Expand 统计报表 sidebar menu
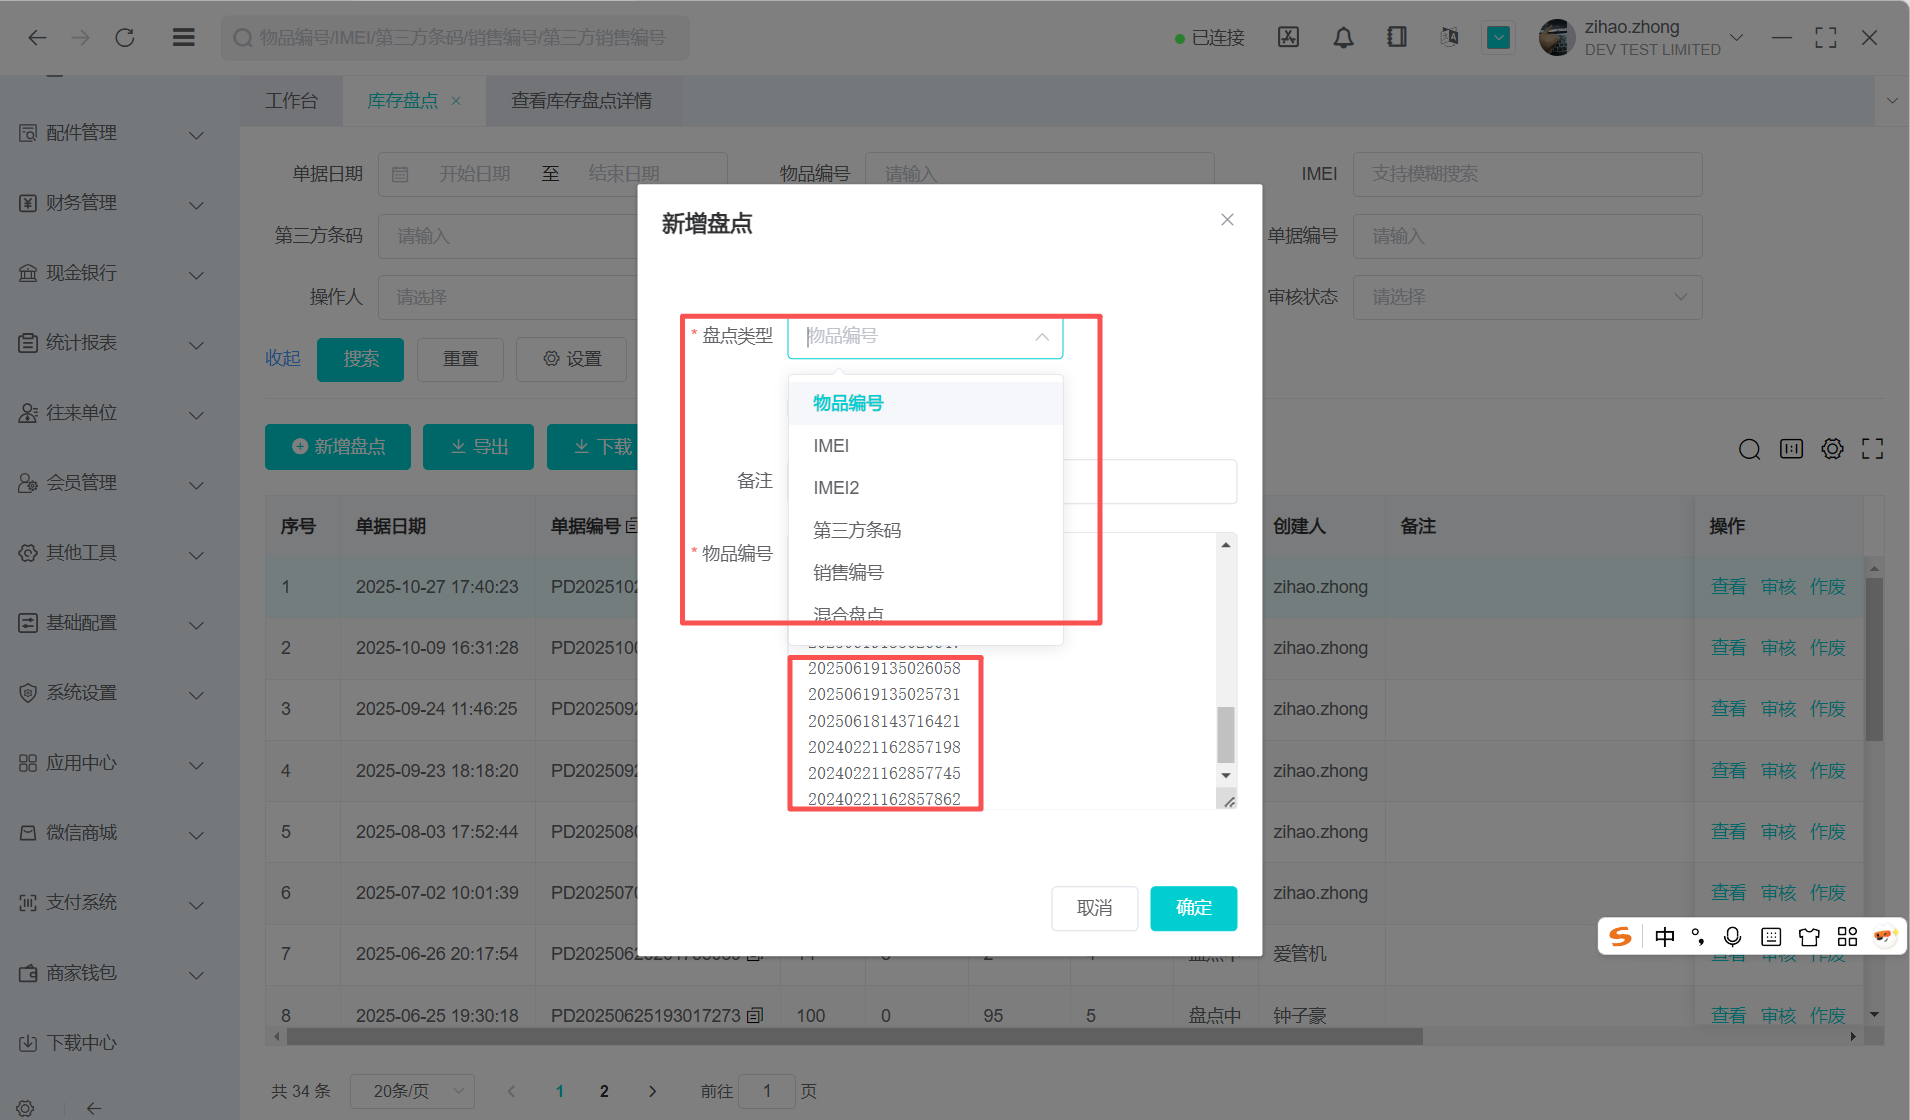 pos(110,344)
